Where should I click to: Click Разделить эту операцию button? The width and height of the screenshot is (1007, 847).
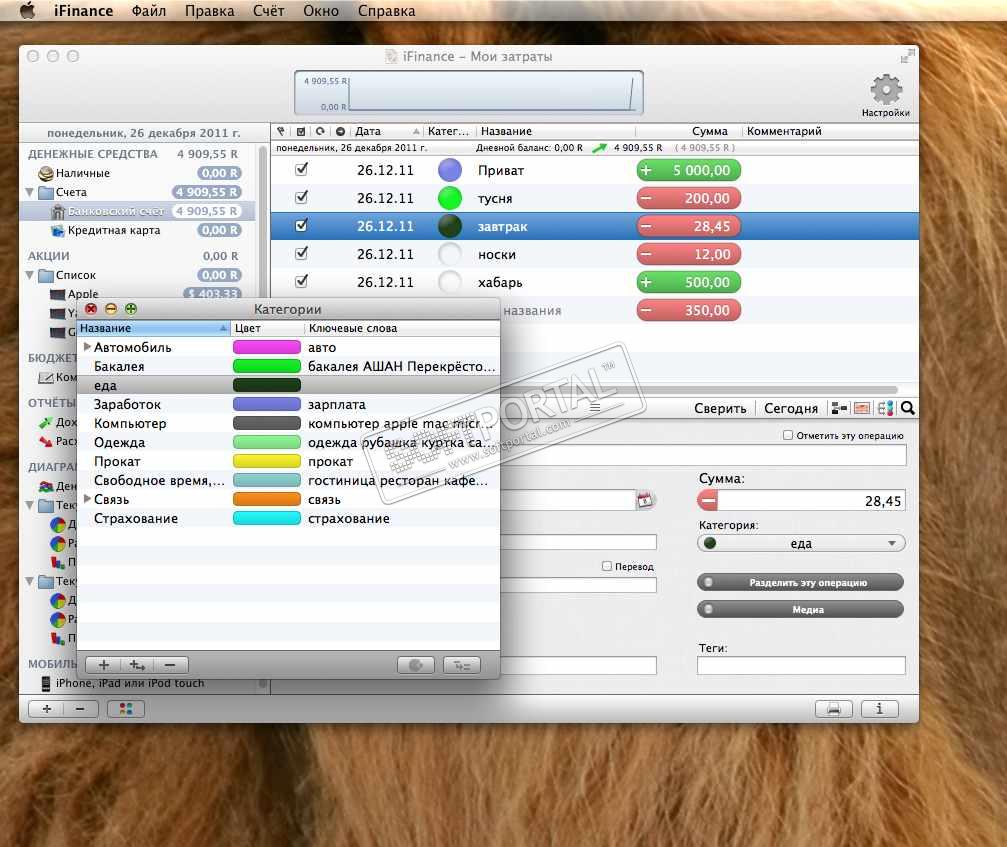(x=800, y=582)
